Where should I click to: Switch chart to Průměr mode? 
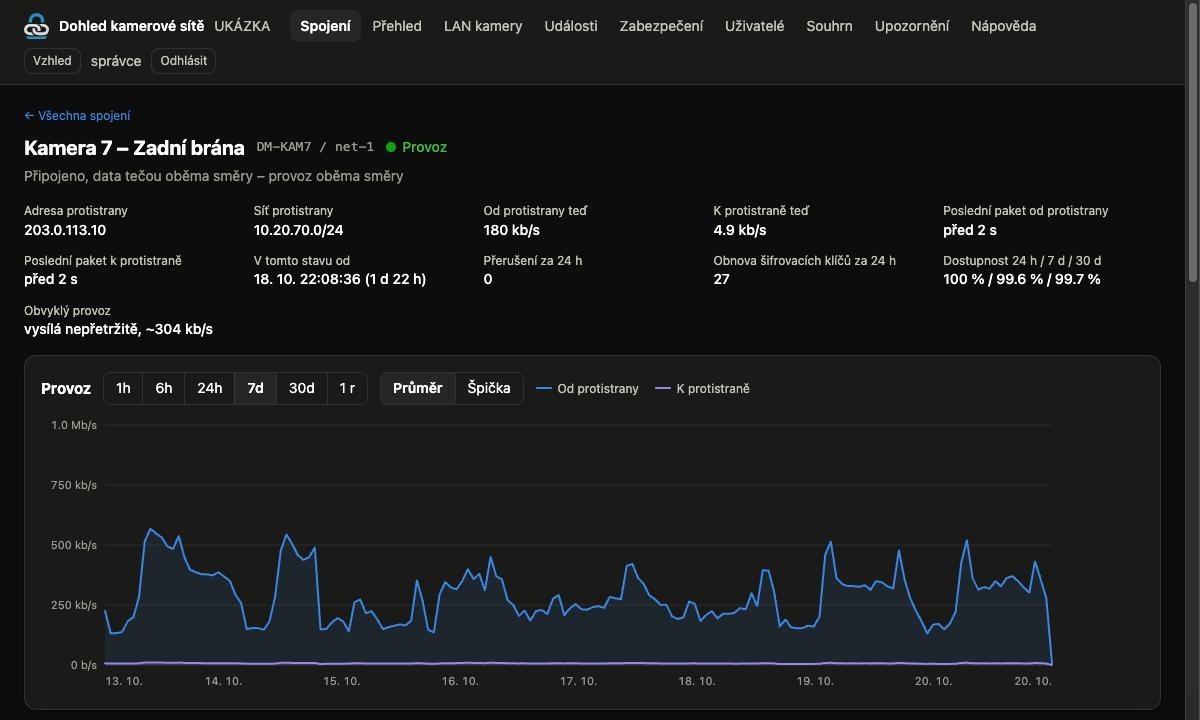418,388
